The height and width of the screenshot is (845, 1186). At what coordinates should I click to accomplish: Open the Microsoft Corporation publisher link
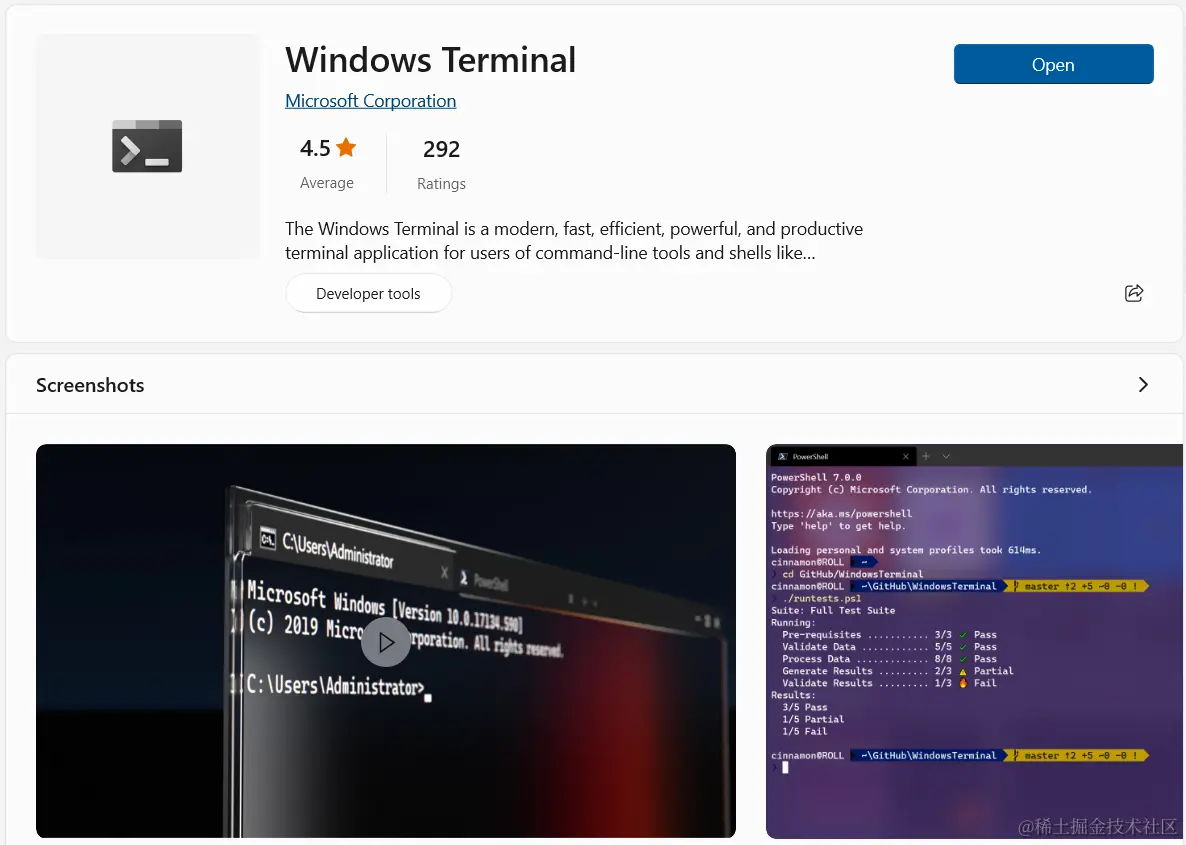pos(371,101)
